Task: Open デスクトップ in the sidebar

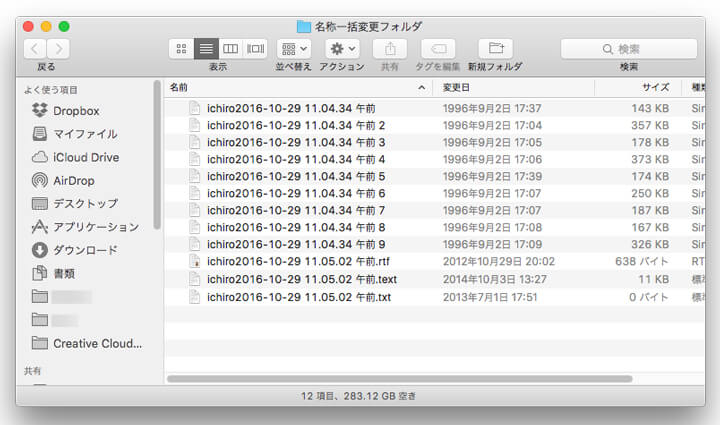Action: [x=75, y=203]
